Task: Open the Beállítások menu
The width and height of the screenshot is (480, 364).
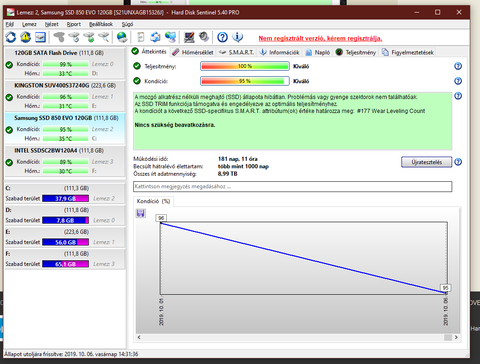Action: tap(101, 24)
